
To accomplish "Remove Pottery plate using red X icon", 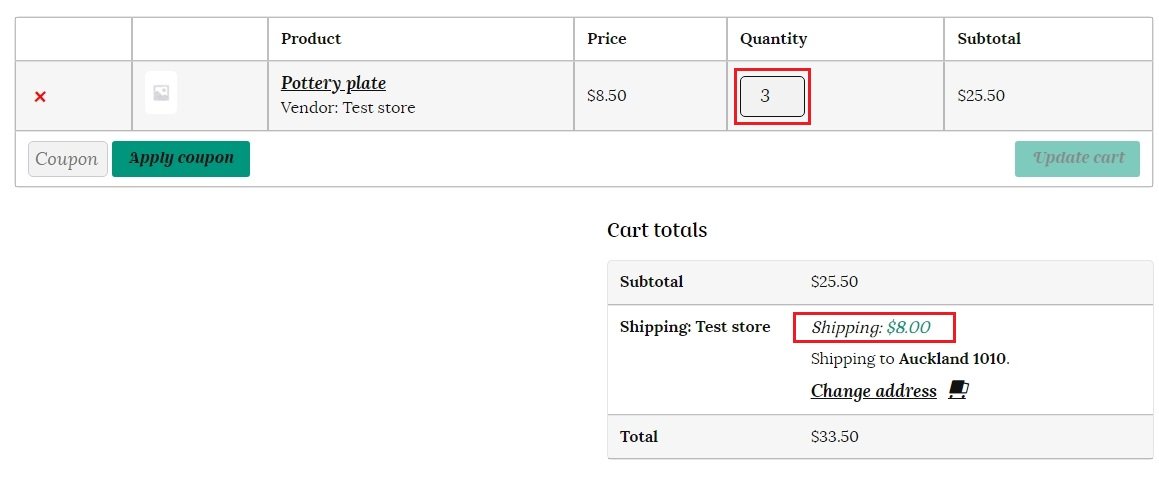I will click(x=40, y=96).
